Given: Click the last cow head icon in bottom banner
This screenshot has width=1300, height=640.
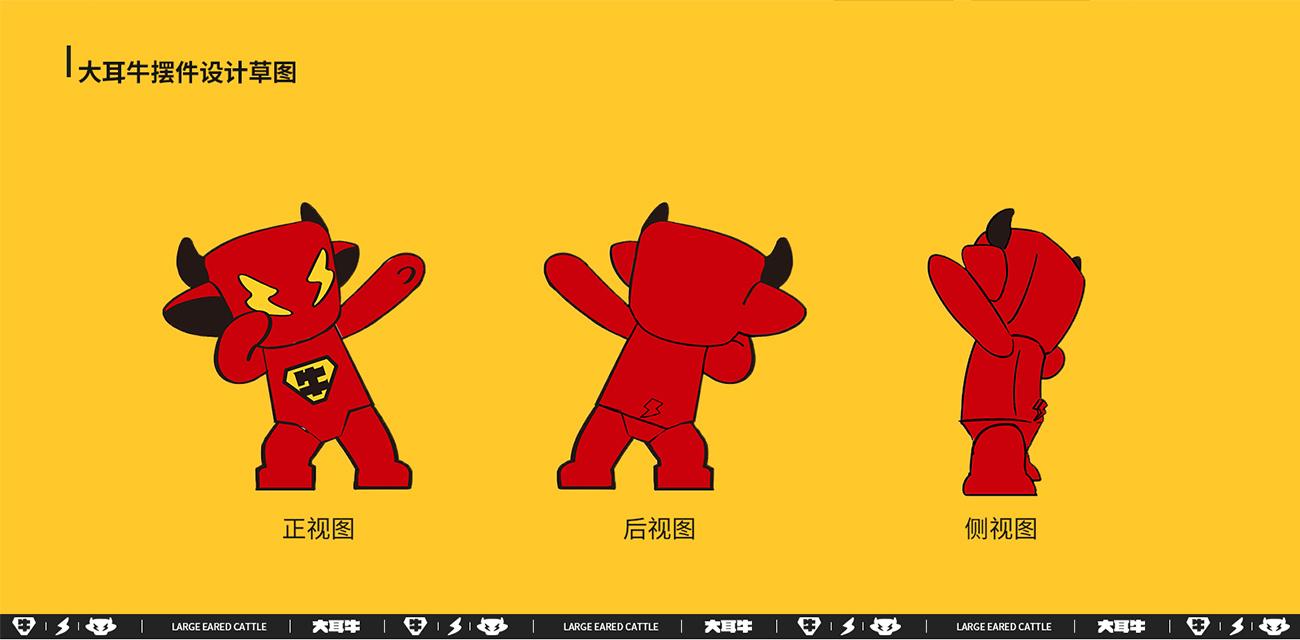Looking at the screenshot, I should (x=1274, y=627).
